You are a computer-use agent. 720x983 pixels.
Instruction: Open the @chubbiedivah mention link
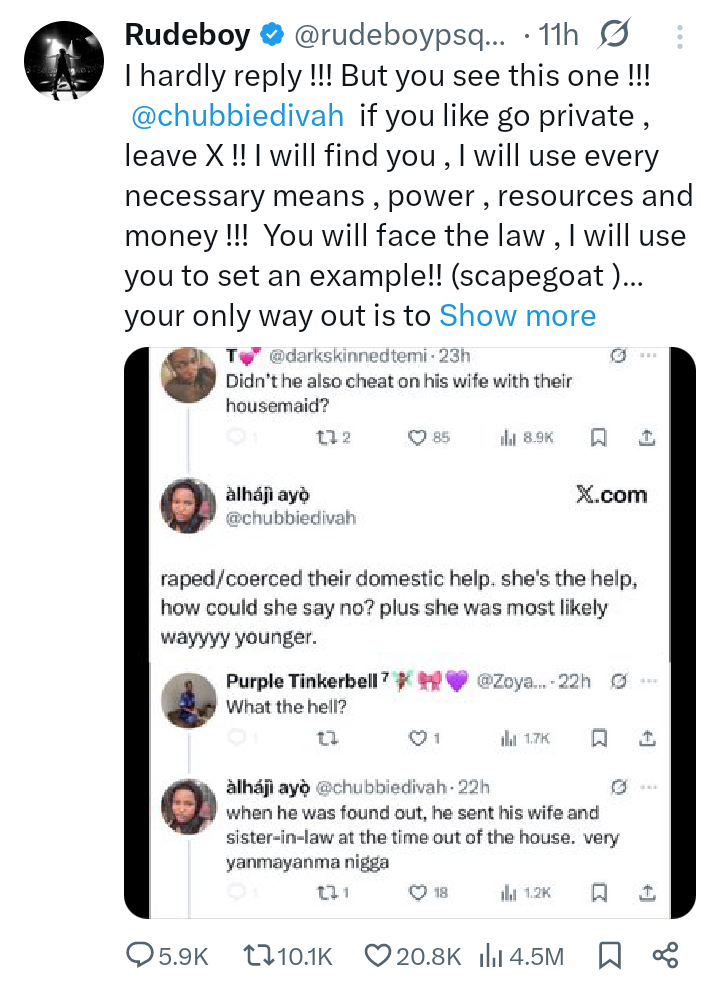click(x=238, y=116)
